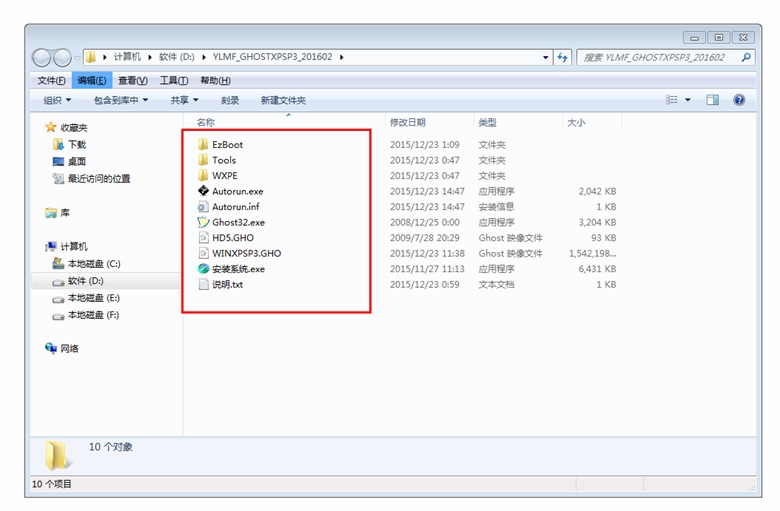Image resolution: width=780 pixels, height=511 pixels.
Task: Select the EzBoot folder icon
Action: pyautogui.click(x=203, y=144)
